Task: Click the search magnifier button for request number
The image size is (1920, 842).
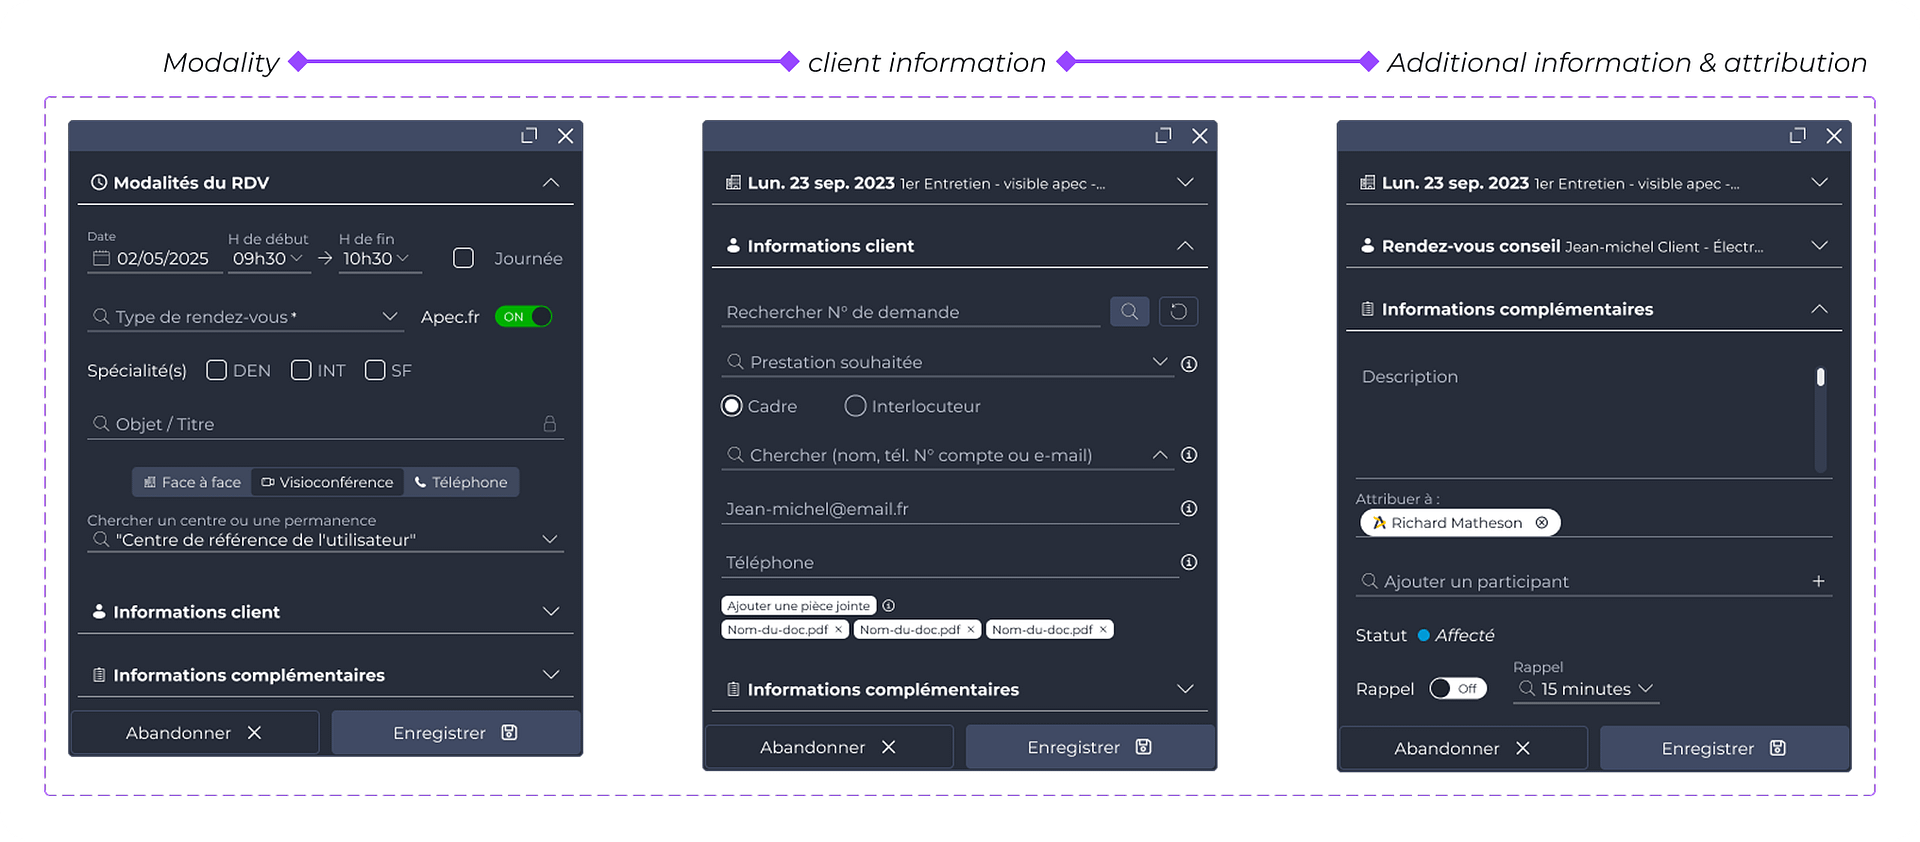Action: (x=1129, y=312)
